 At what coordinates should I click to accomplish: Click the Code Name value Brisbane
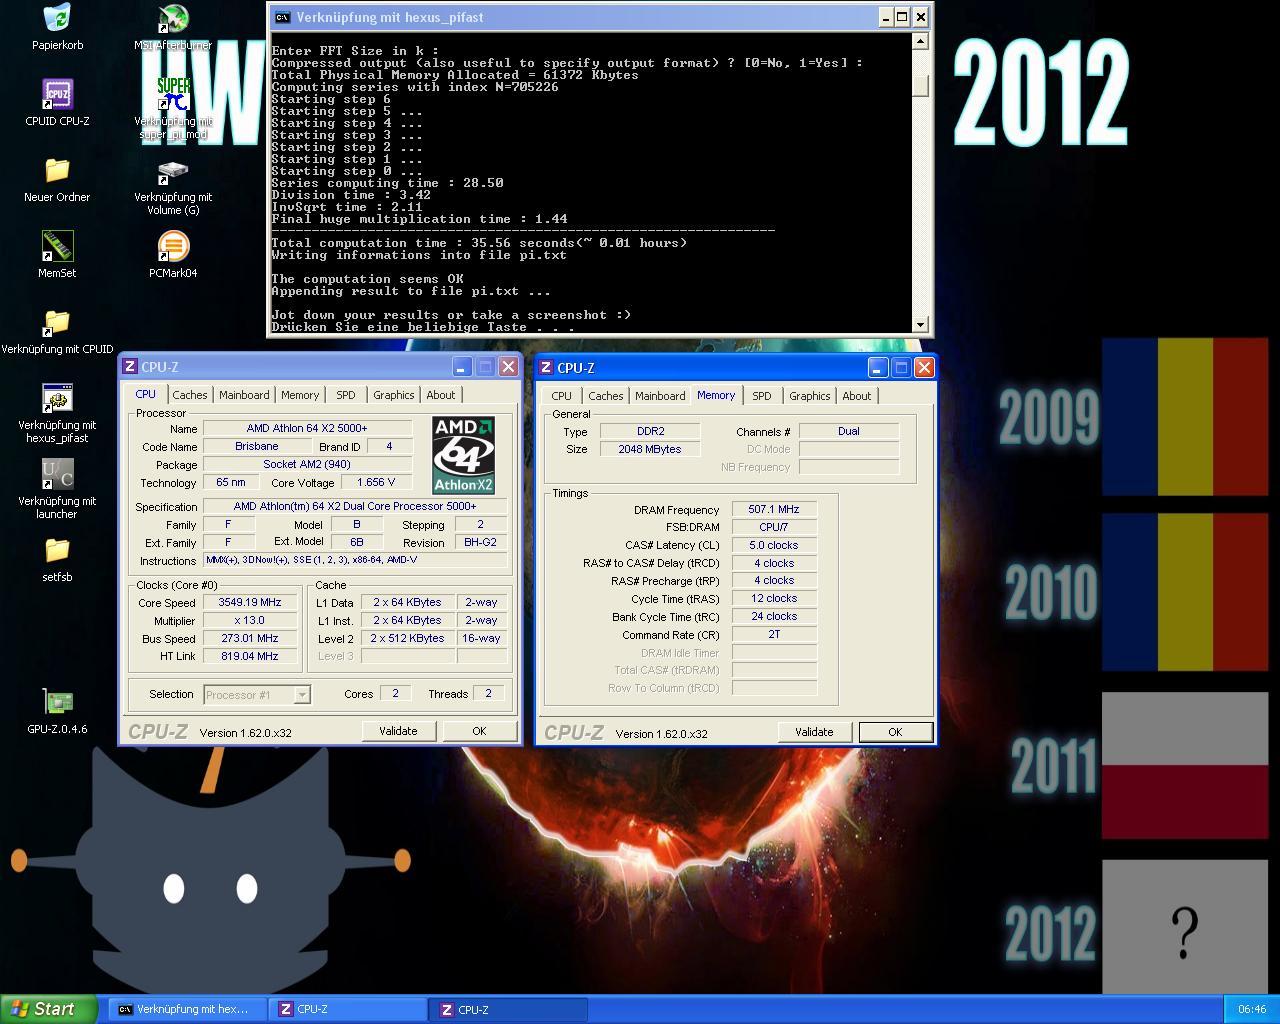(257, 446)
